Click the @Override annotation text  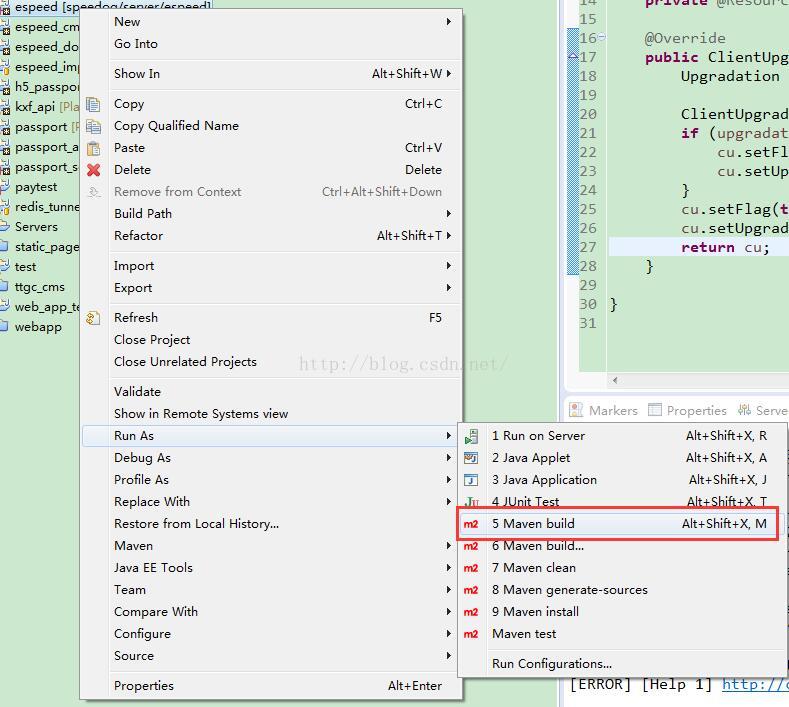click(x=685, y=38)
